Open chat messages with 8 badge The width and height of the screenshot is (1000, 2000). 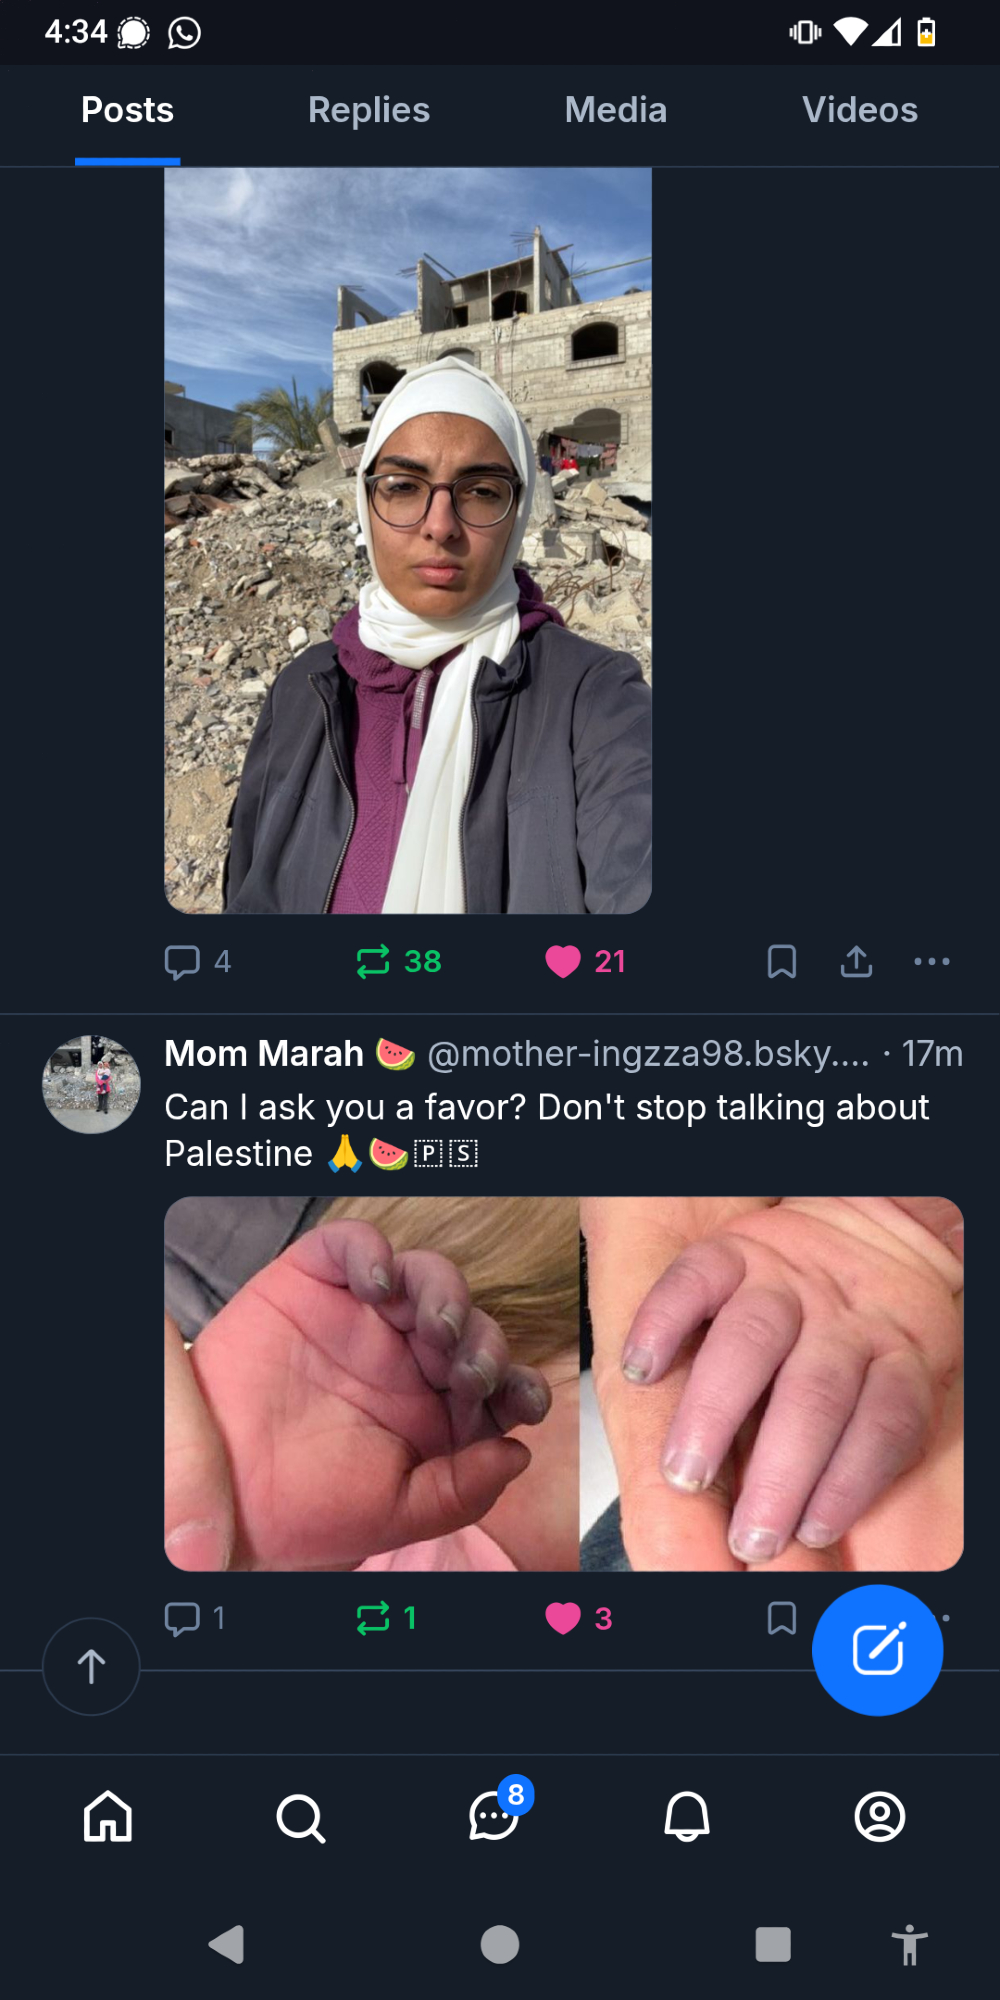tap(494, 1816)
